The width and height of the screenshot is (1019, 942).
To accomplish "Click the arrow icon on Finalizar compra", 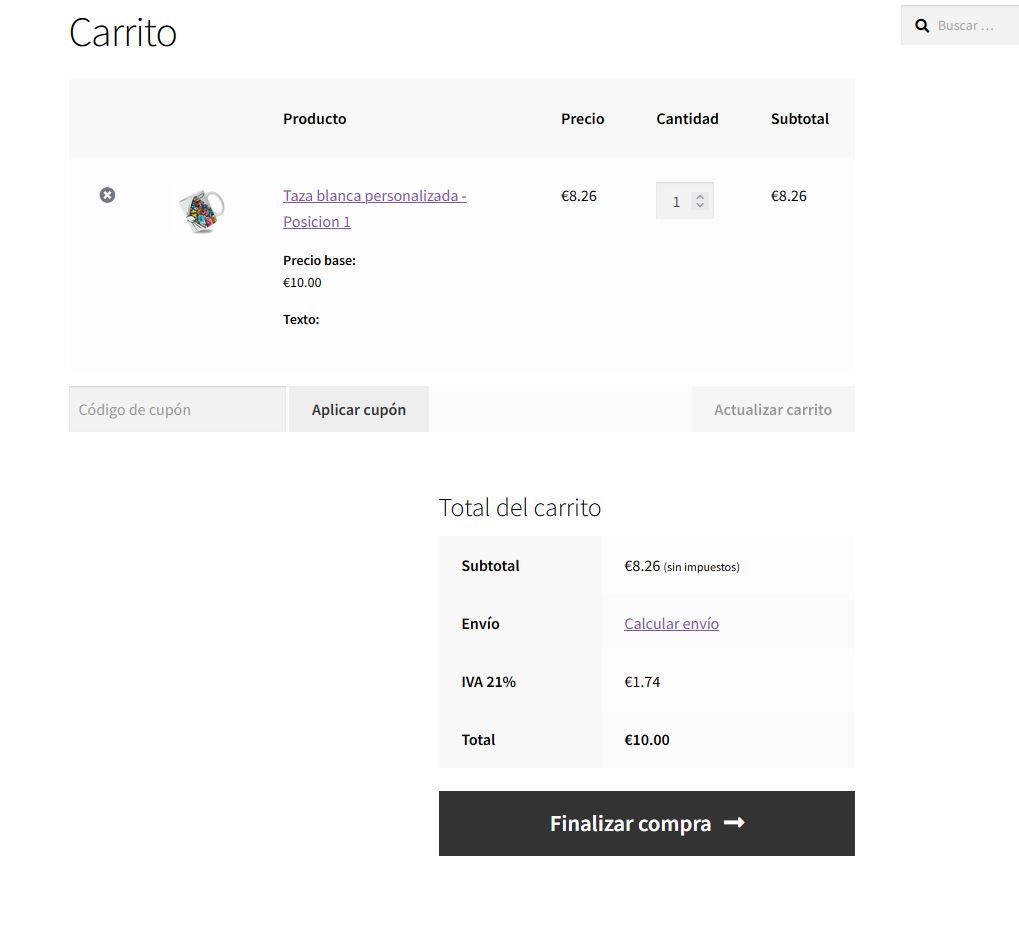I will click(x=734, y=823).
